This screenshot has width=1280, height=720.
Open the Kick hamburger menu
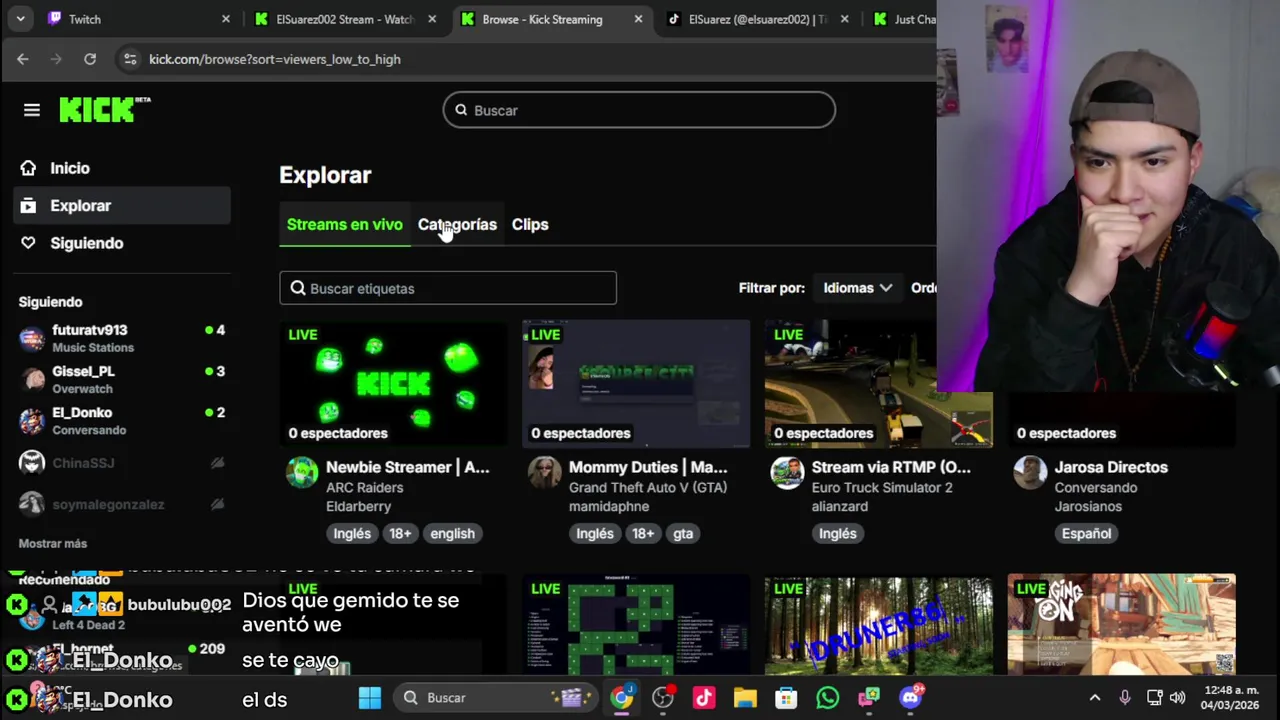[32, 110]
